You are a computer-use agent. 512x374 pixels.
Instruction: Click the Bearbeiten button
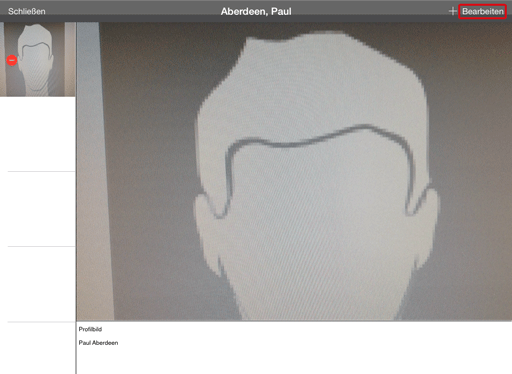tap(482, 11)
